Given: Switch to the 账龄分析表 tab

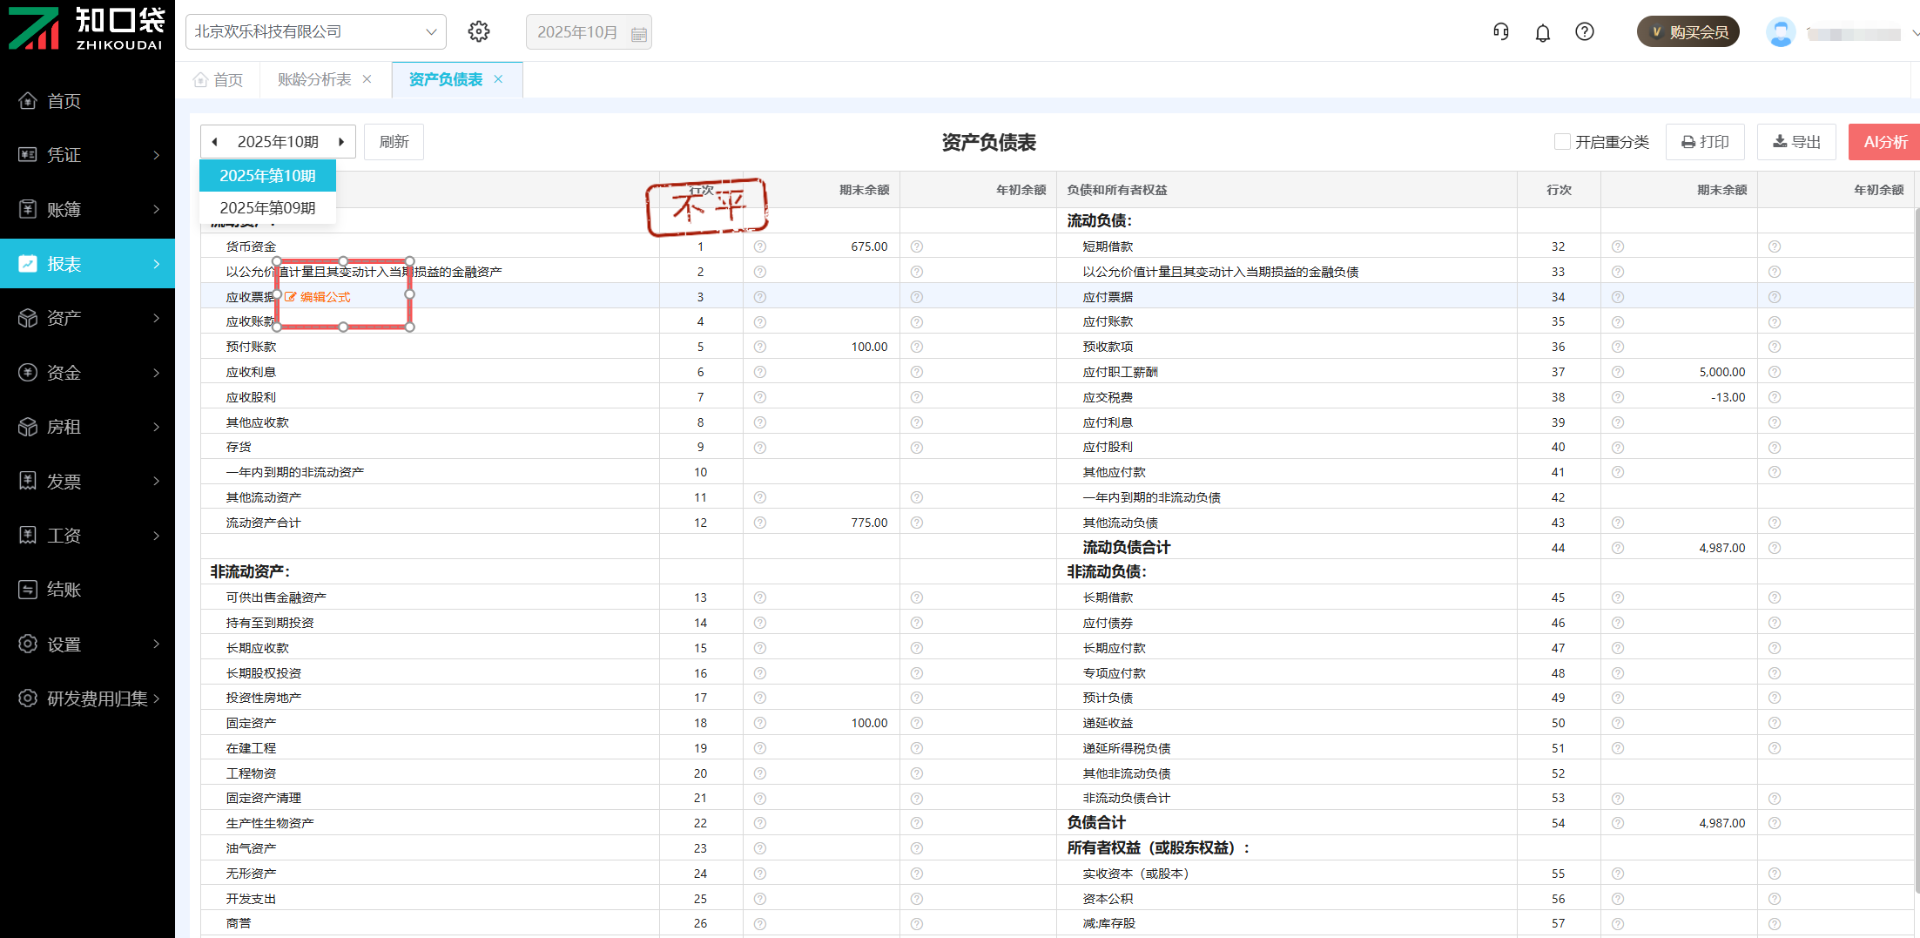Looking at the screenshot, I should pyautogui.click(x=314, y=80).
